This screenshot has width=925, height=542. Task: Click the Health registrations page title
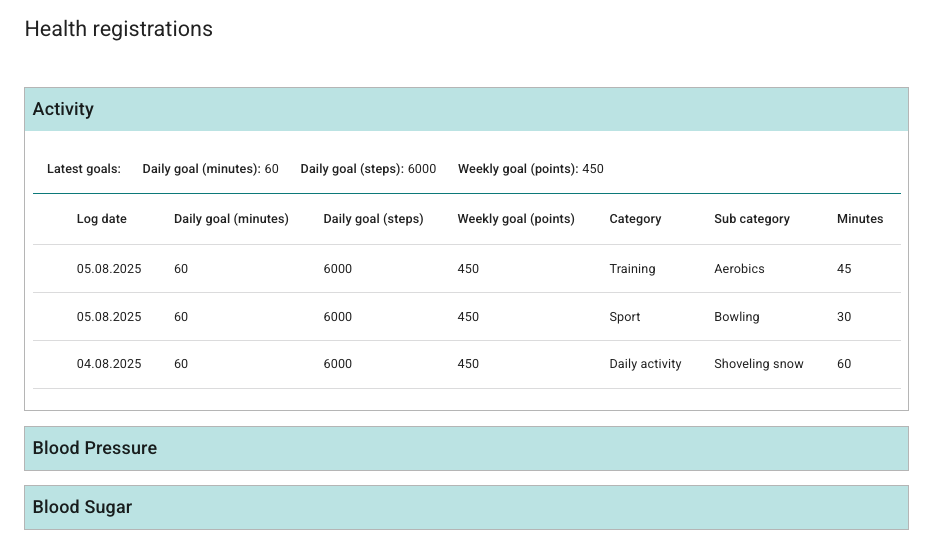coord(119,29)
